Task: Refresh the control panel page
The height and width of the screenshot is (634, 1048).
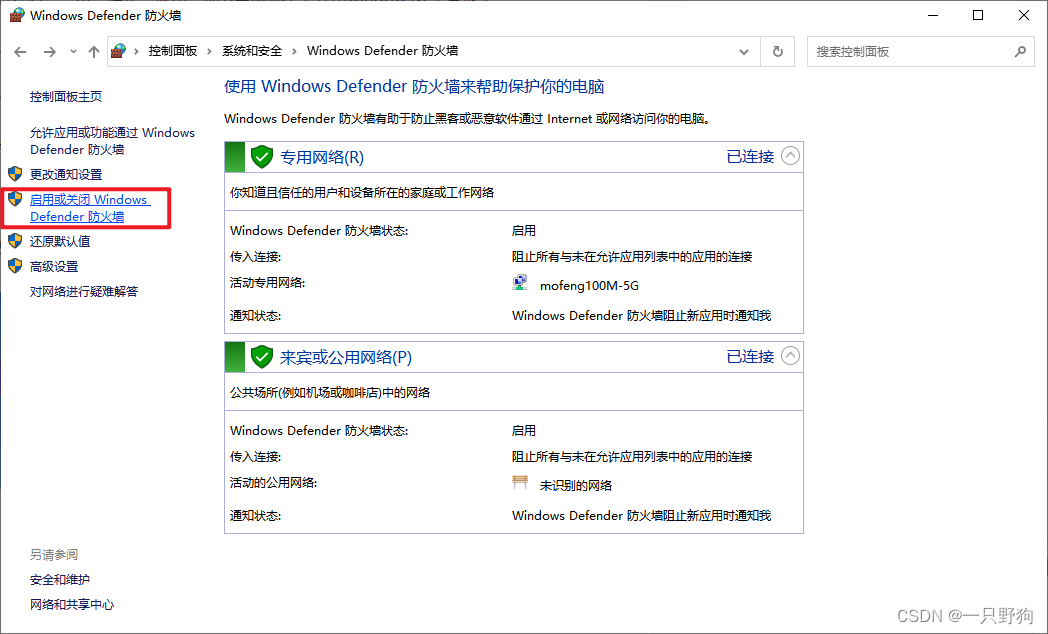Action: click(x=778, y=51)
